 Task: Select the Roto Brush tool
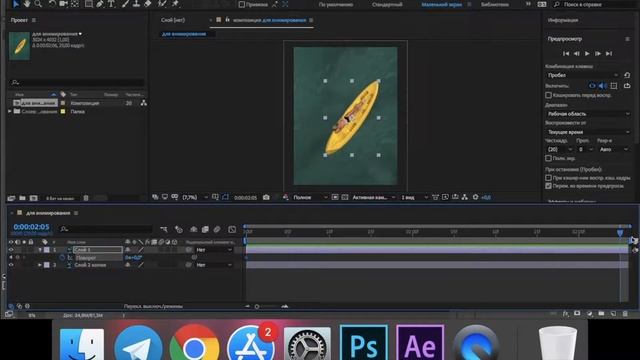tap(162, 4)
